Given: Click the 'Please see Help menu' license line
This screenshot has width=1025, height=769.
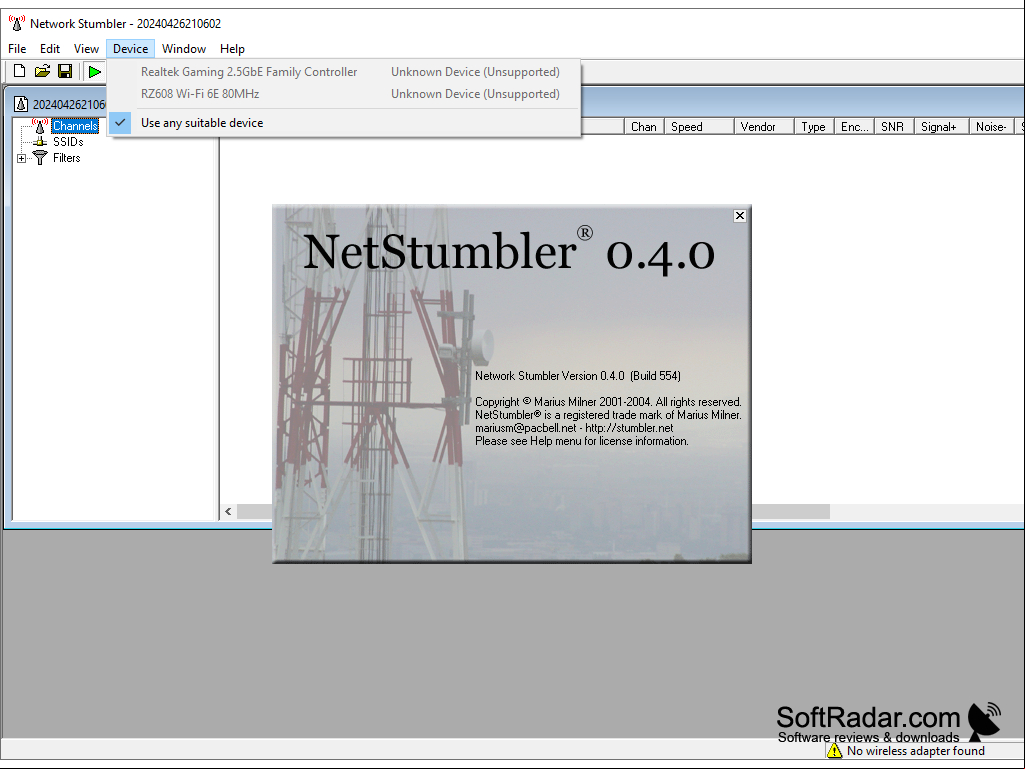Looking at the screenshot, I should pyautogui.click(x=582, y=441).
